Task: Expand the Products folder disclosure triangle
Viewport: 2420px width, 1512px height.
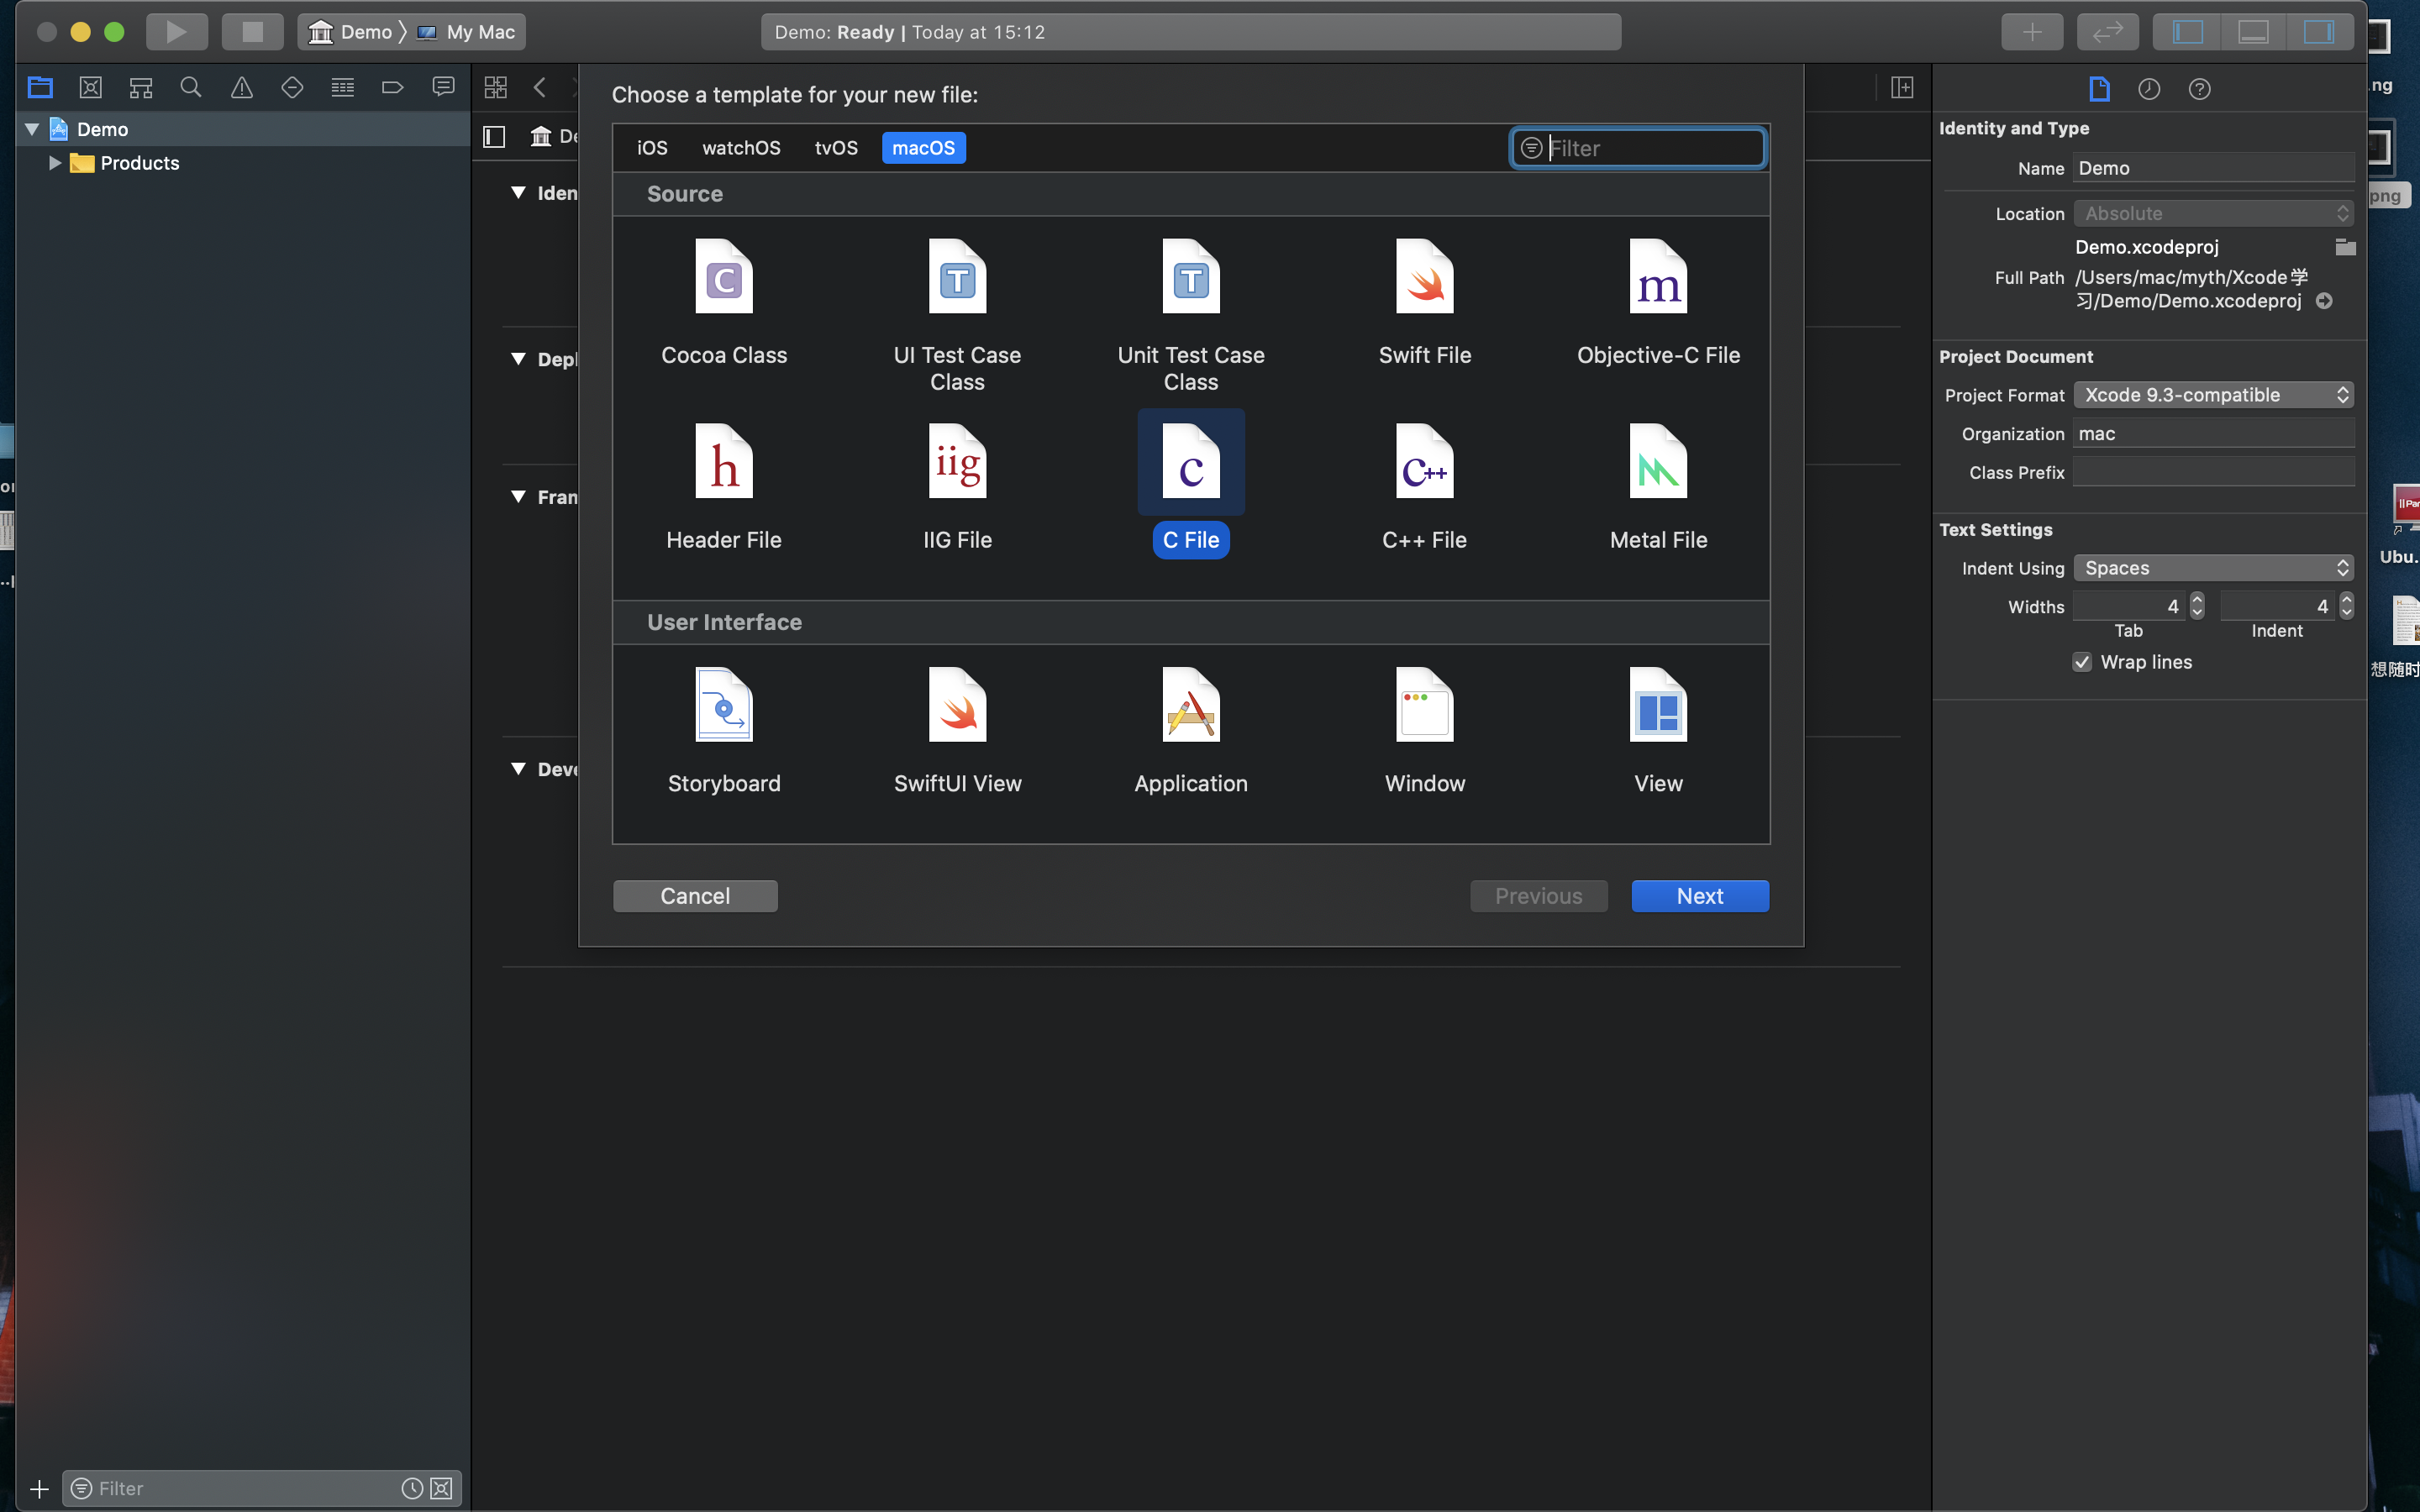Action: click(55, 163)
